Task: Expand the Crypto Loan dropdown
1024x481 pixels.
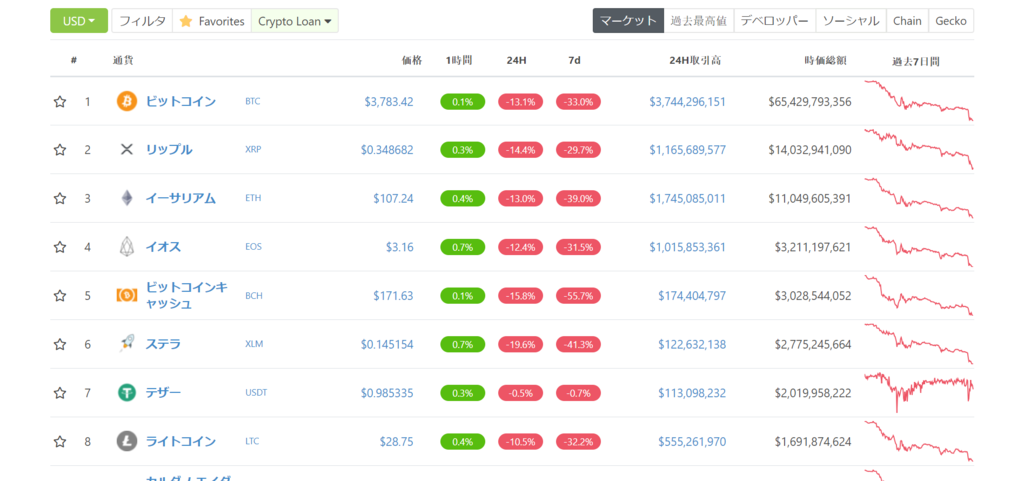Action: (x=295, y=21)
